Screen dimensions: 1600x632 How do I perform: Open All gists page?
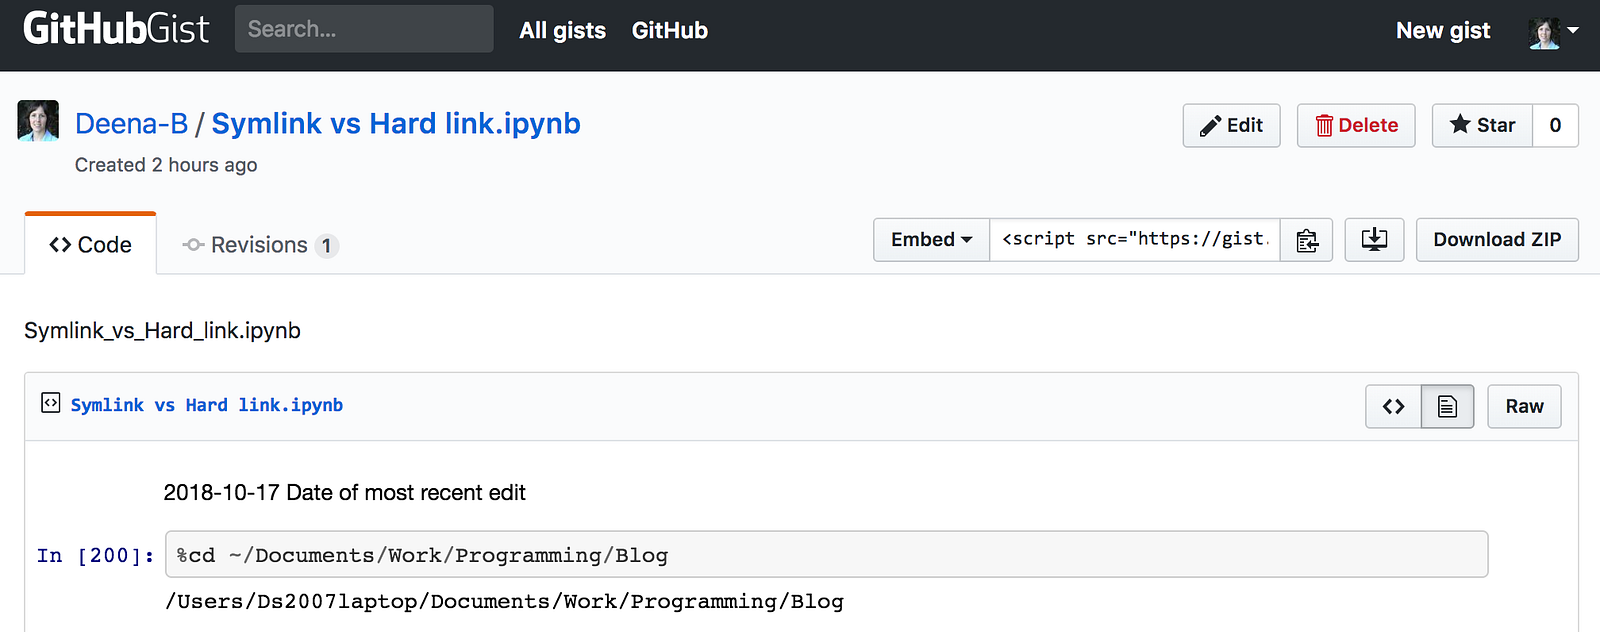(562, 31)
